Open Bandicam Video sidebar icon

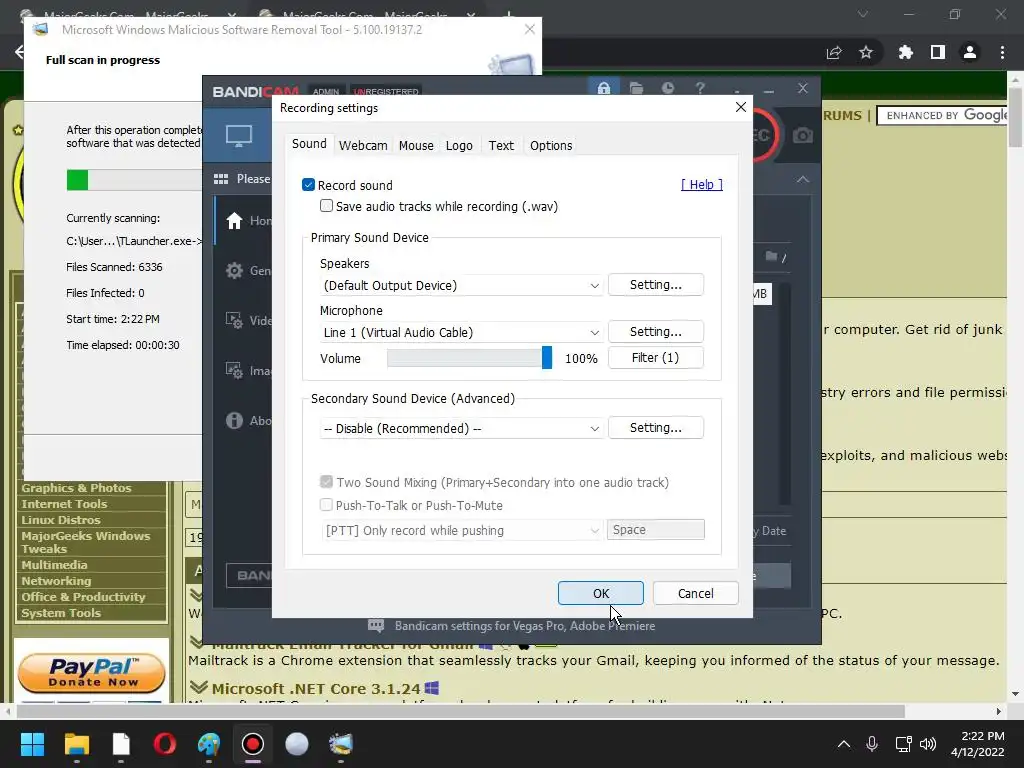[x=234, y=320]
